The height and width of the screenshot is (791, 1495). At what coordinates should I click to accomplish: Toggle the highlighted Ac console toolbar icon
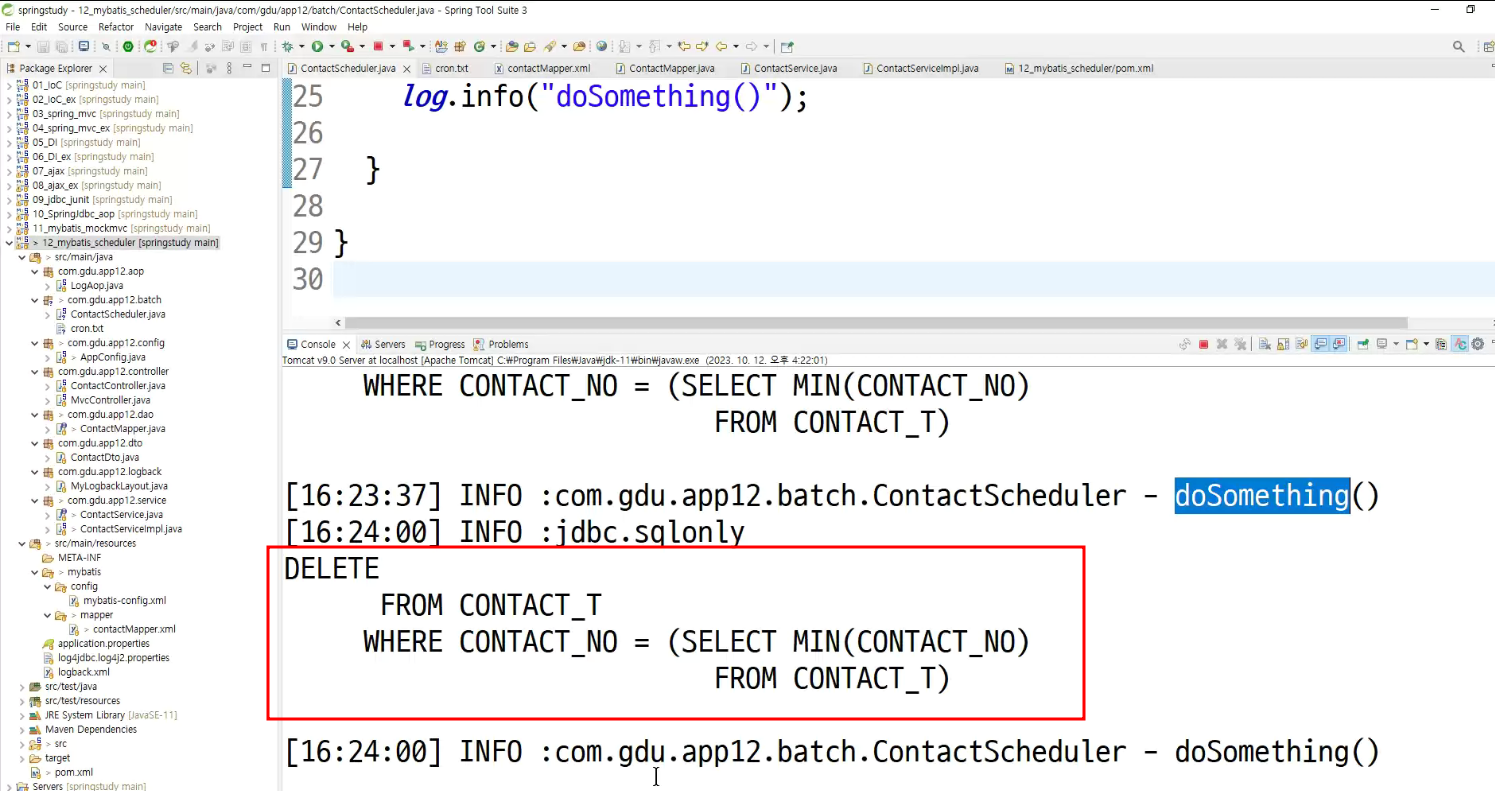pos(1460,344)
